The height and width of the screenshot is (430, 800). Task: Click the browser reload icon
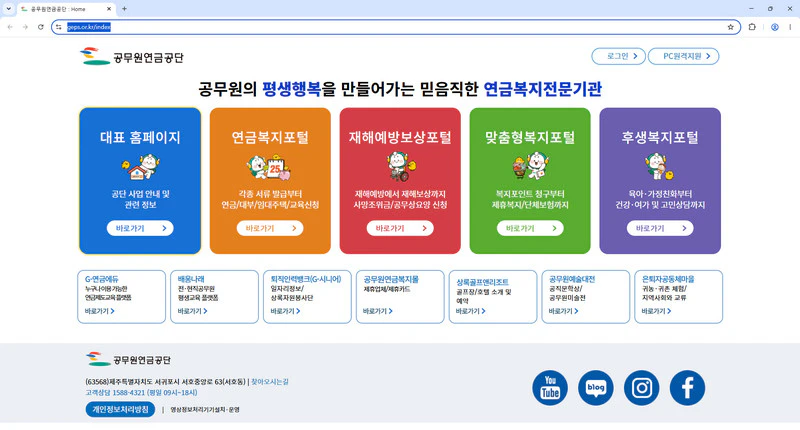pos(40,27)
